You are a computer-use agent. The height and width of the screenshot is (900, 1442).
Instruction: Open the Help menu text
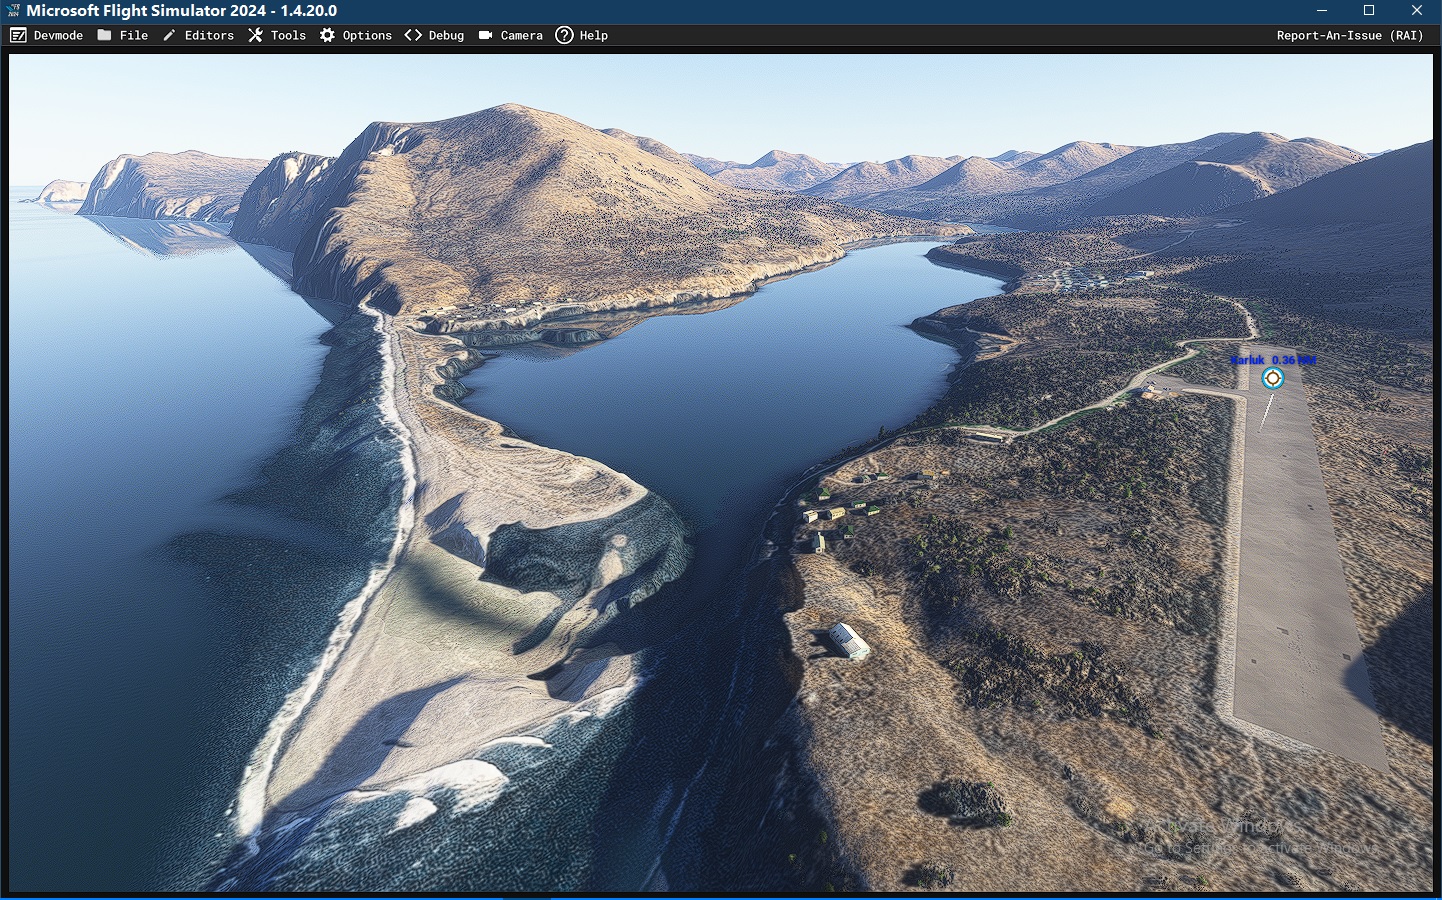(593, 35)
